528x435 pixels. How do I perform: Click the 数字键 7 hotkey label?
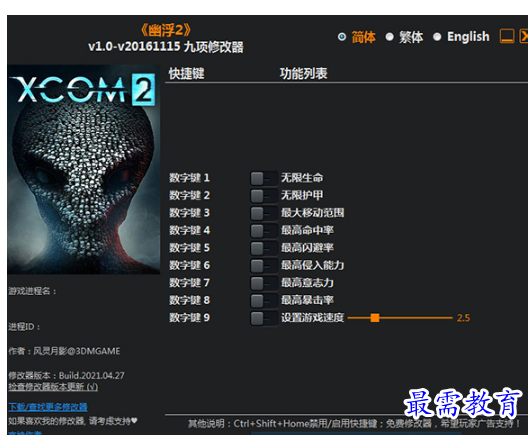click(190, 283)
